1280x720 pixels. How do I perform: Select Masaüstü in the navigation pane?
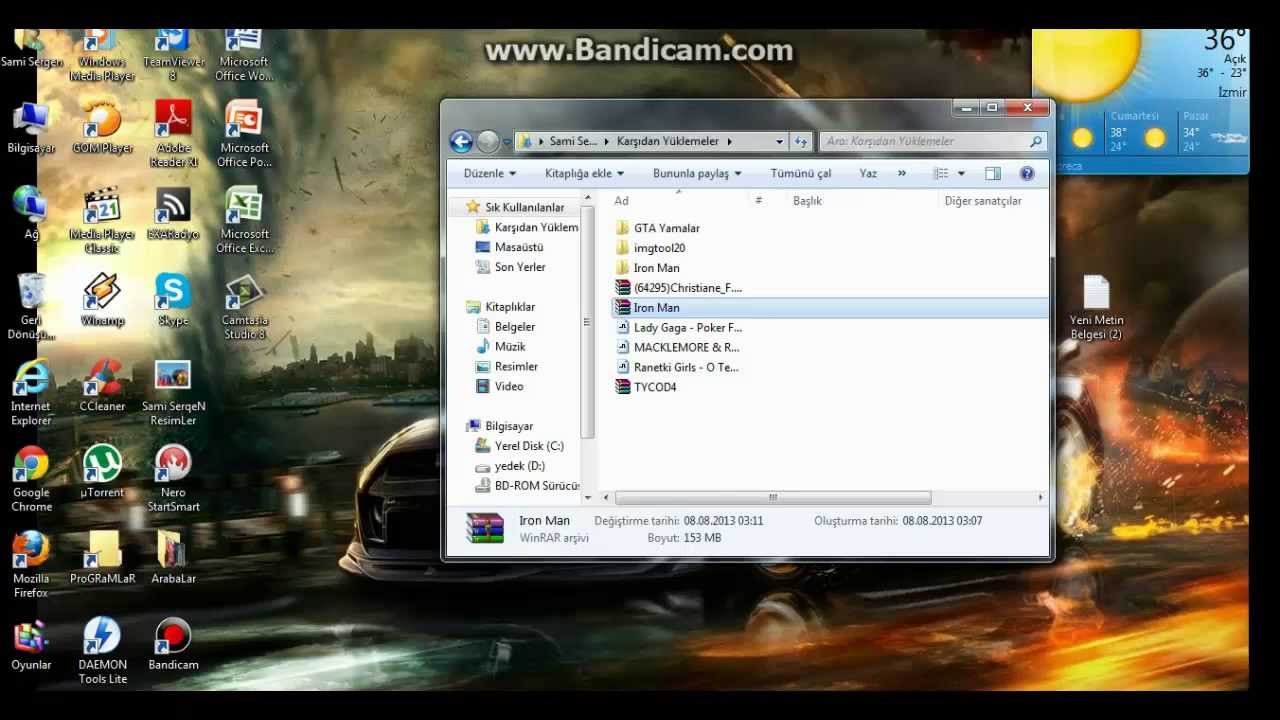point(518,247)
